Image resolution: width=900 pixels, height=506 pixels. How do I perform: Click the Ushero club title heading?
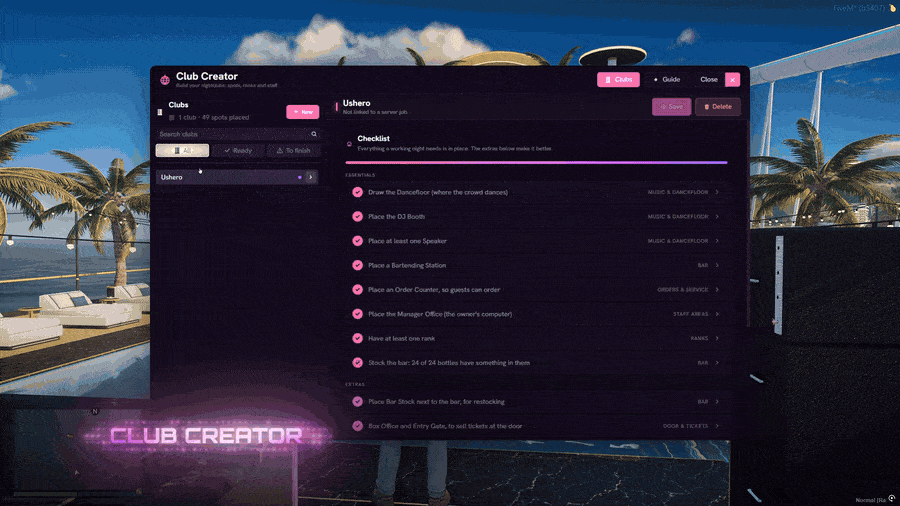(x=356, y=103)
